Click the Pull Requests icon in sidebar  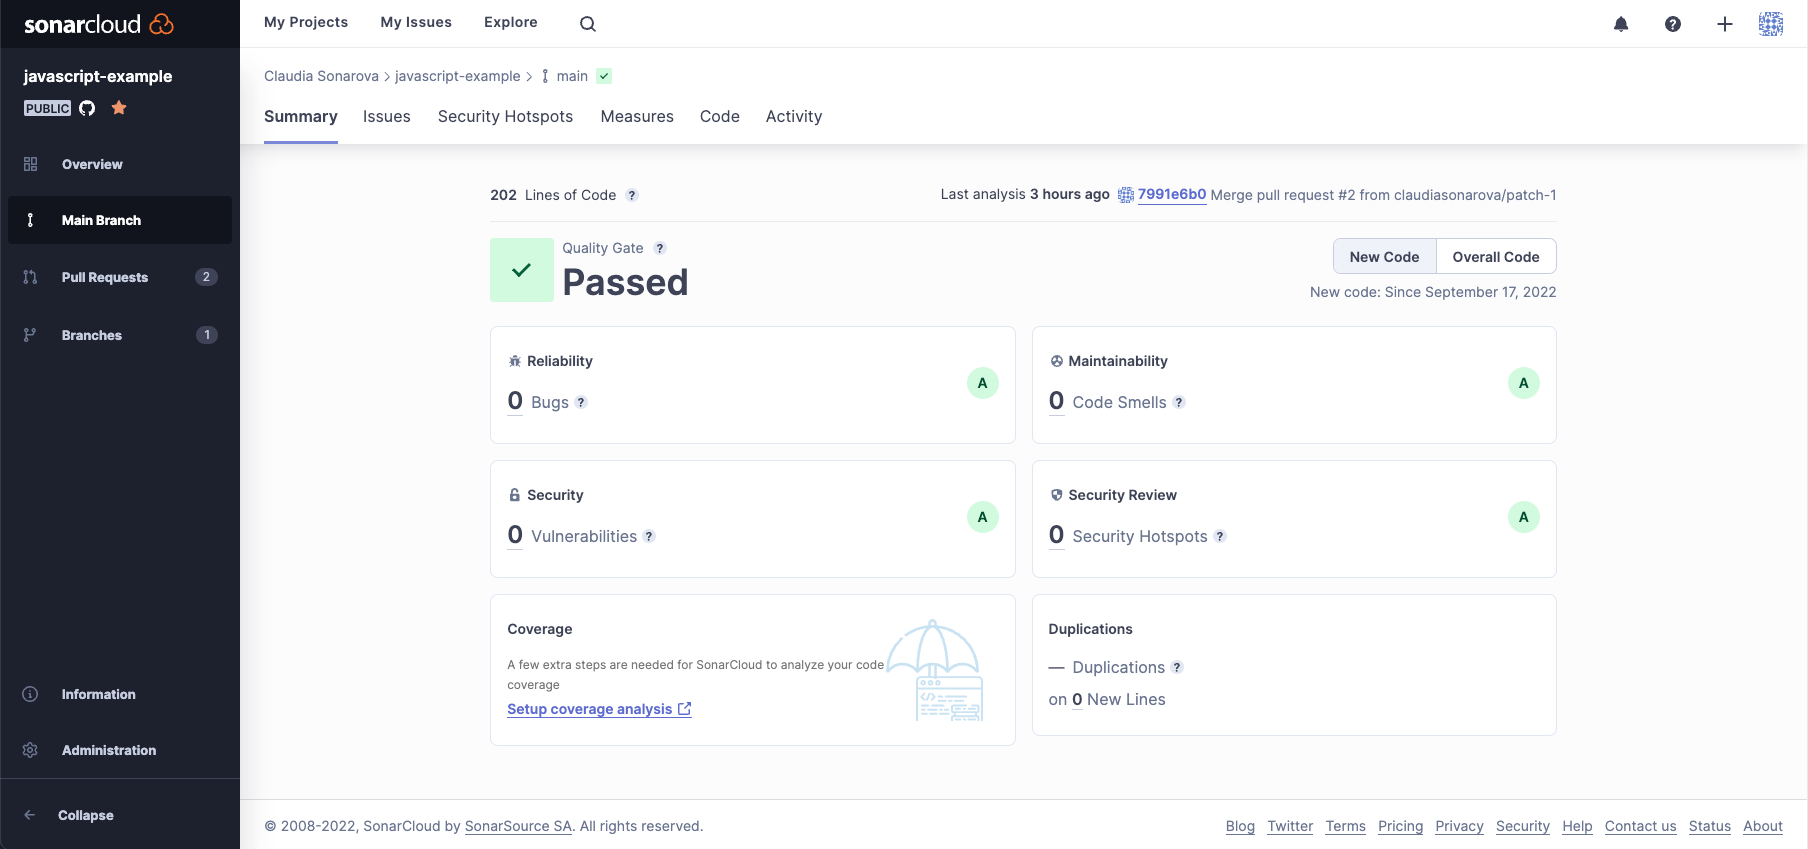pos(30,277)
